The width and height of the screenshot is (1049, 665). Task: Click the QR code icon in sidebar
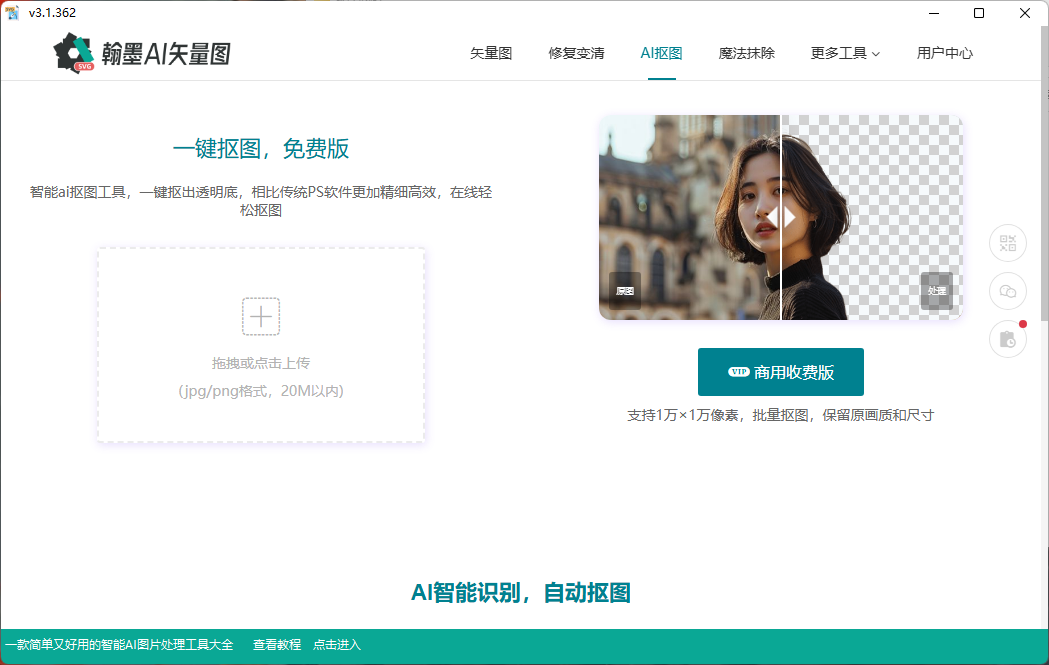(x=1008, y=243)
